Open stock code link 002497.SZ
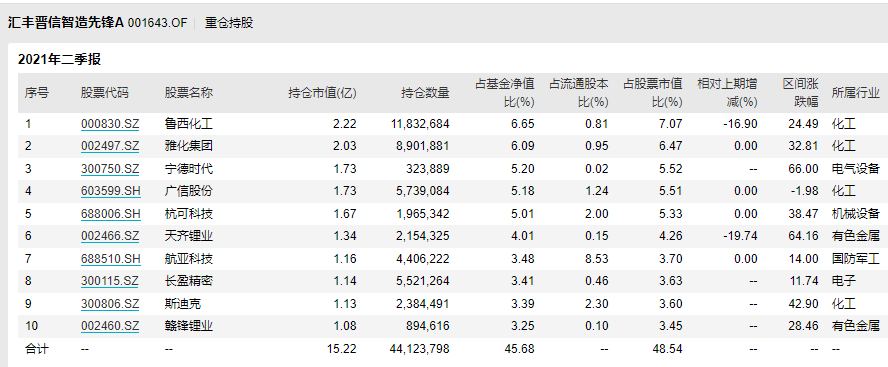 tap(110, 146)
